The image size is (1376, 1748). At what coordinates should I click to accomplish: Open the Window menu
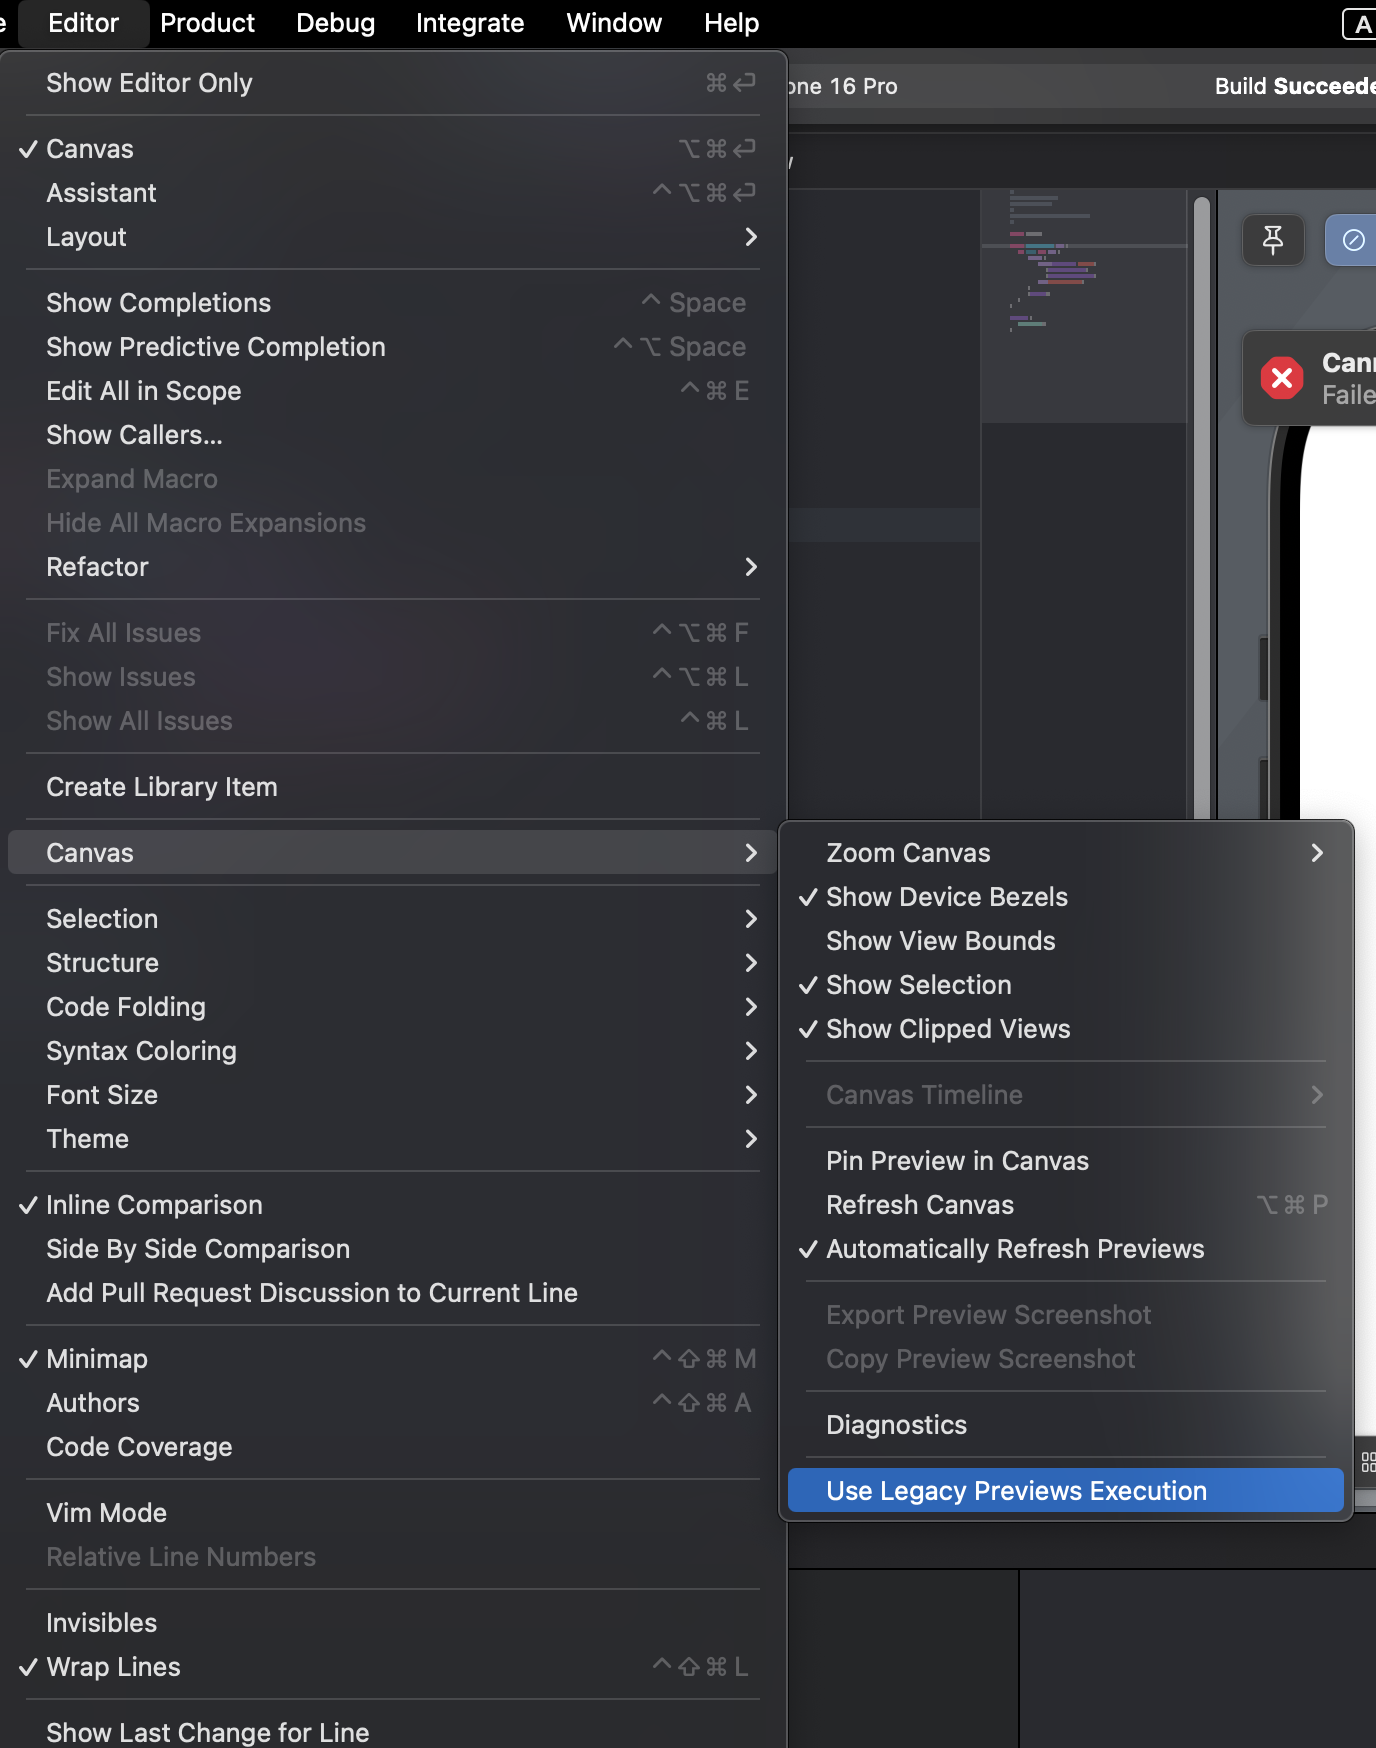pos(614,23)
